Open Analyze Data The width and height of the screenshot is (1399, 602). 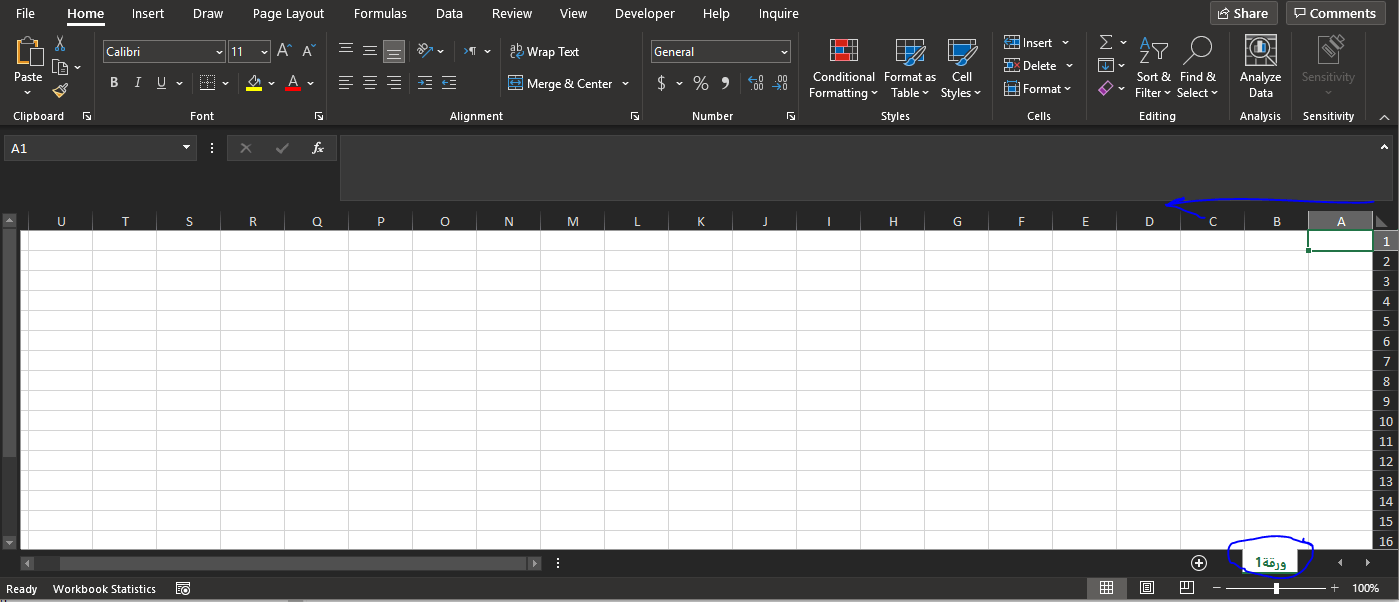1260,67
